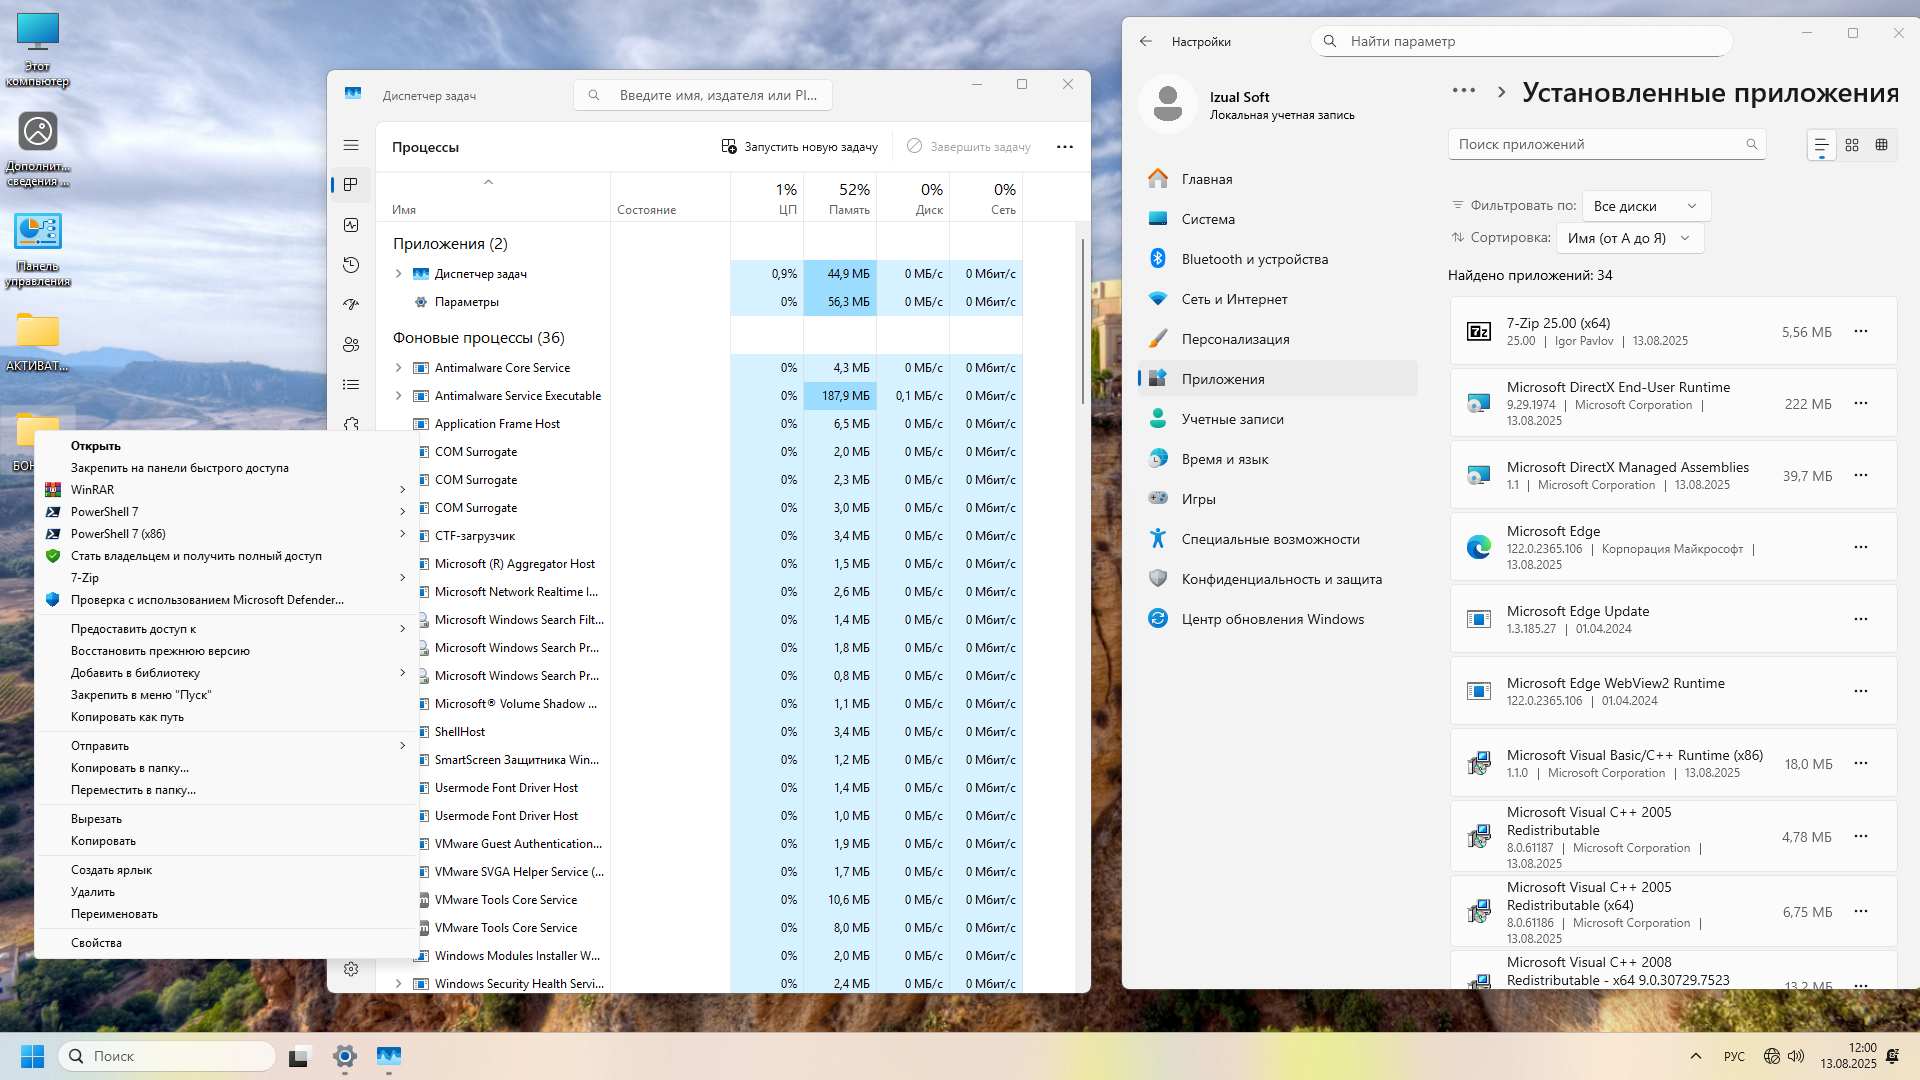Open Users icon in Task Manager sidebar
The width and height of the screenshot is (1920, 1080).
click(351, 345)
